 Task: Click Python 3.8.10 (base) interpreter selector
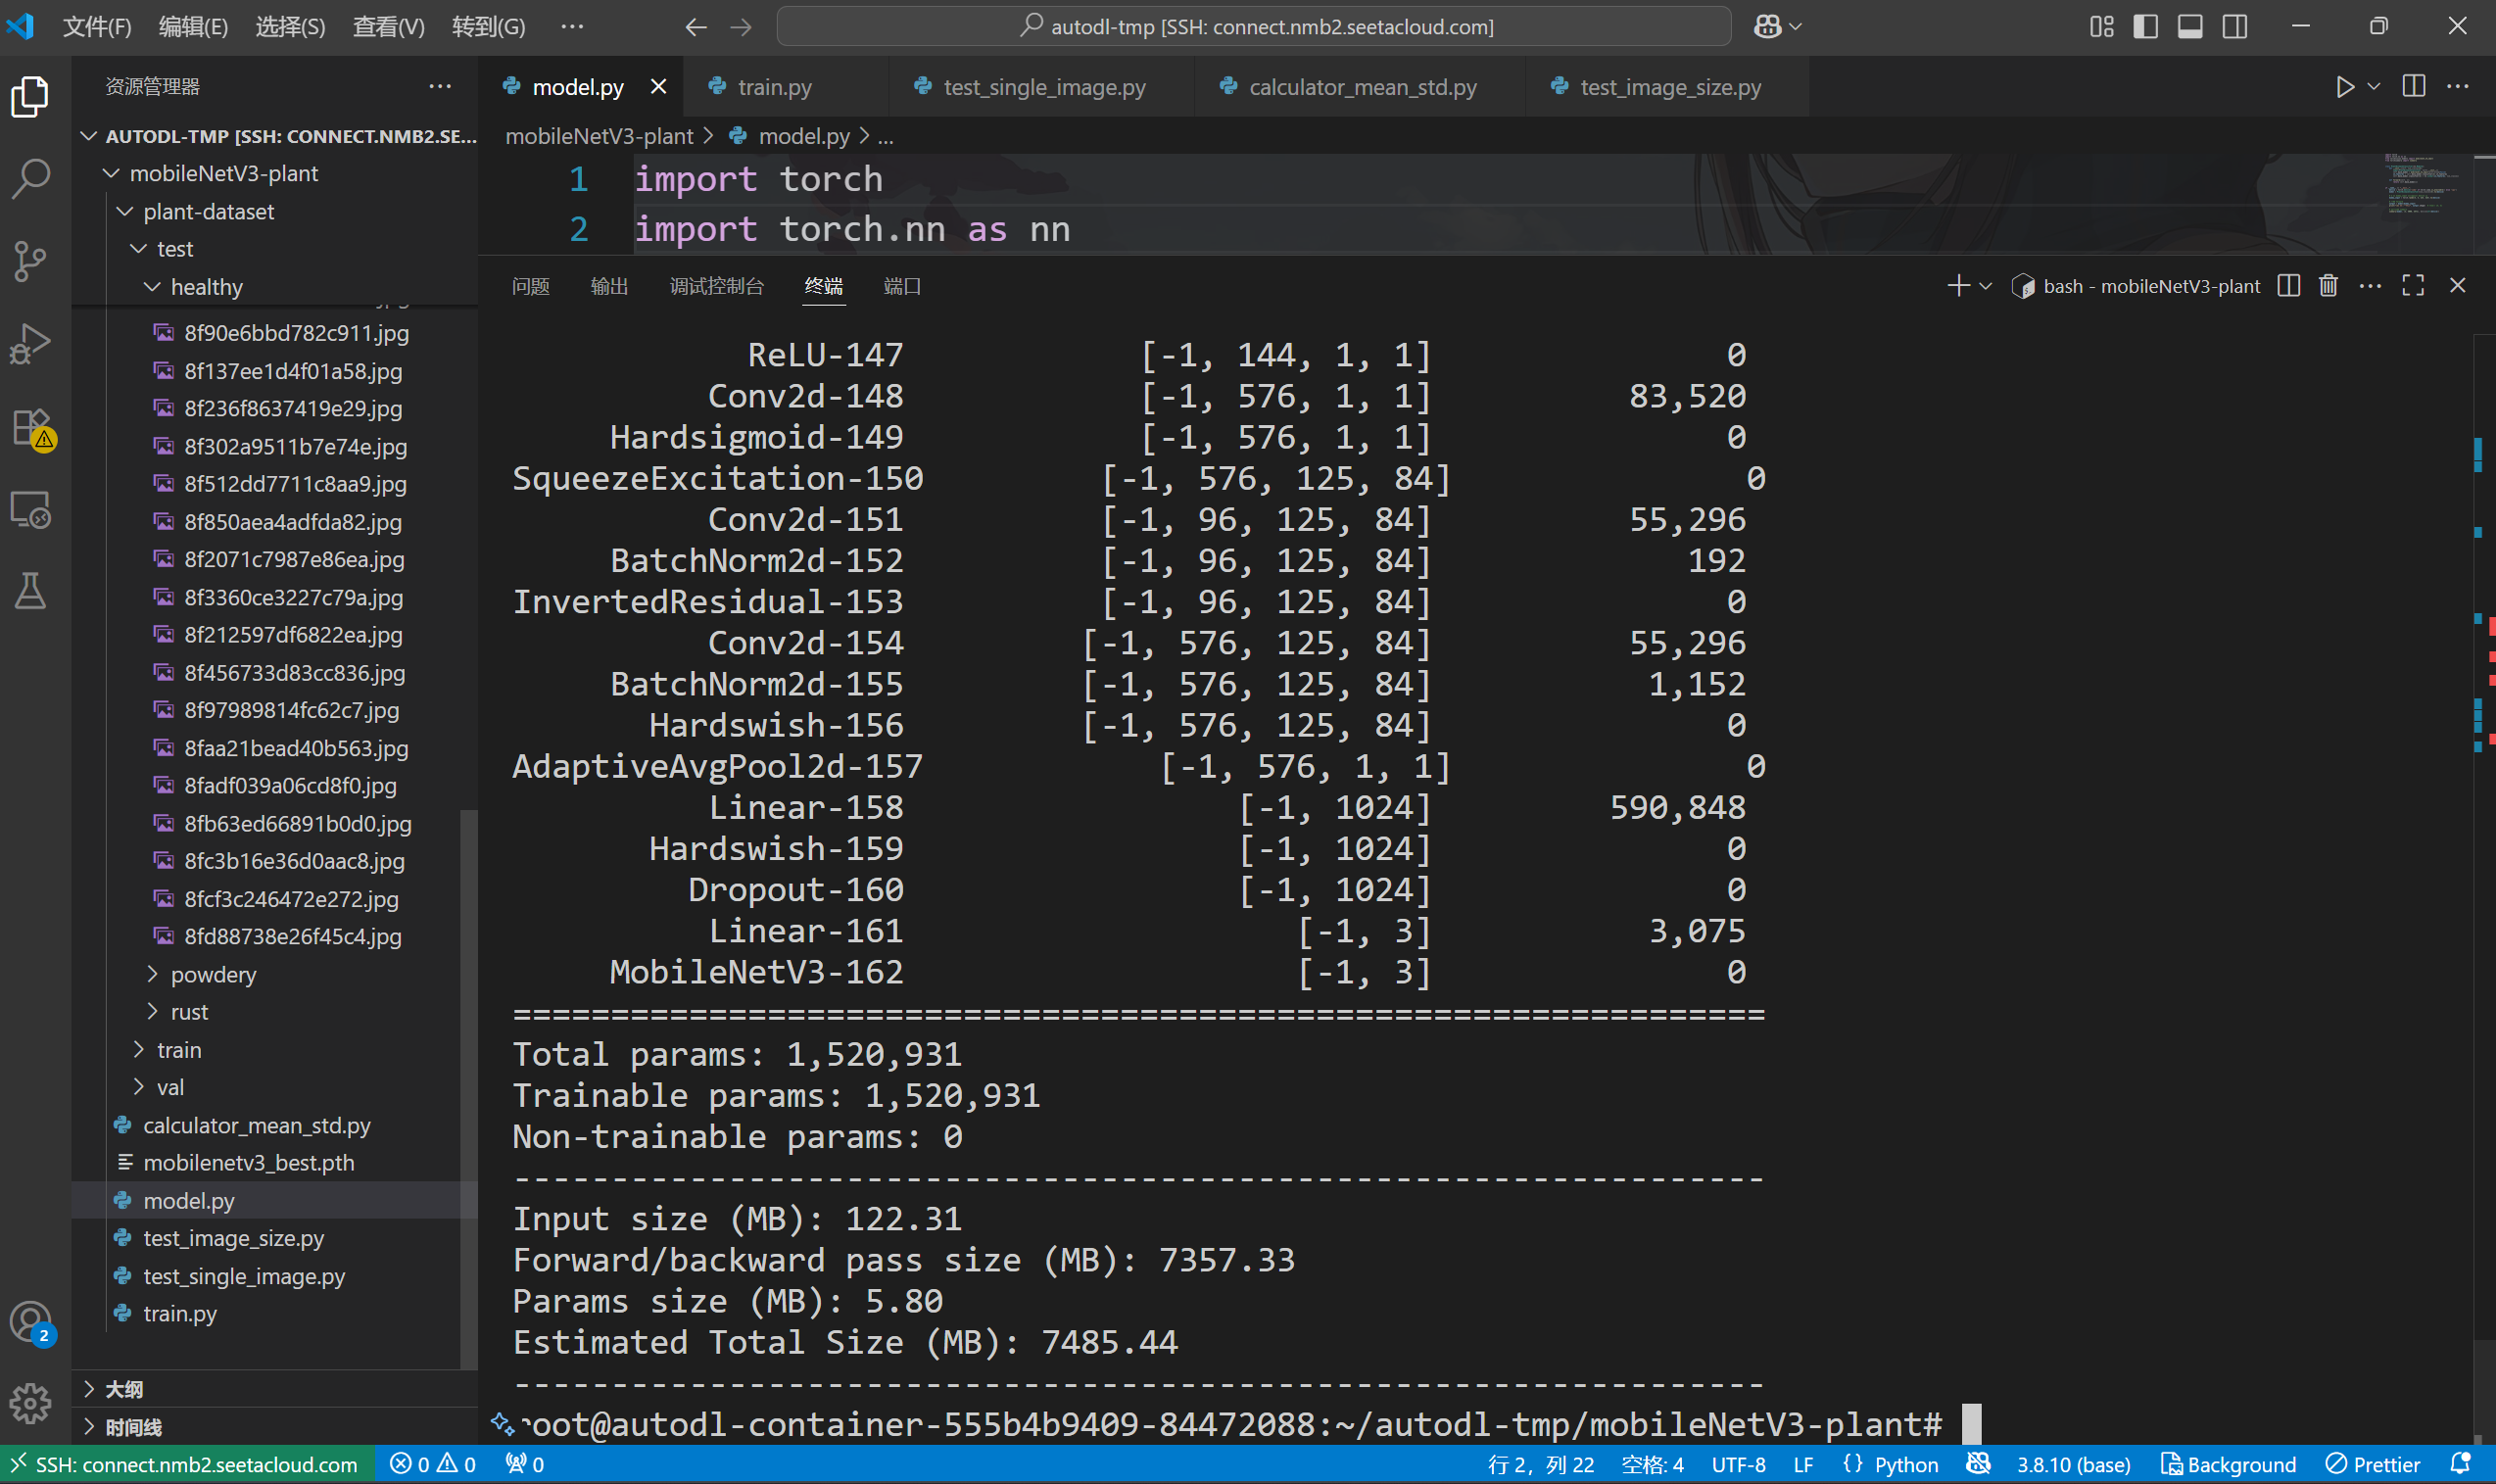2072,1465
